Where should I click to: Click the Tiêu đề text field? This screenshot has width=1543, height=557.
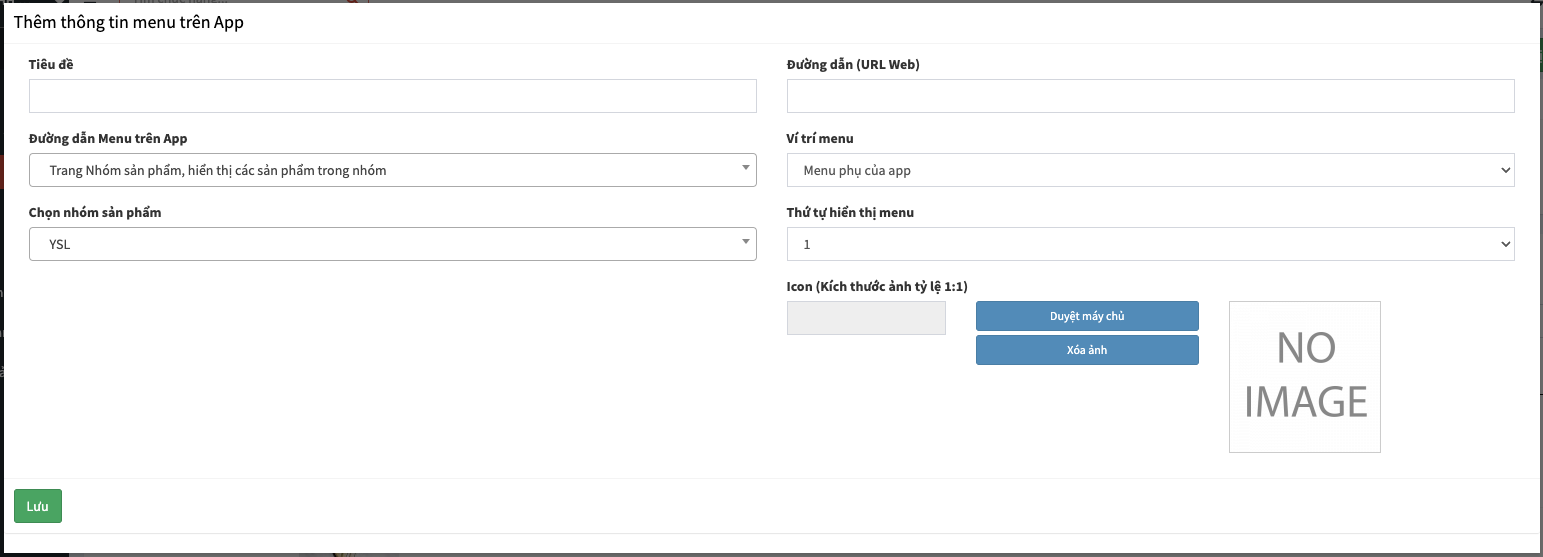[392, 96]
